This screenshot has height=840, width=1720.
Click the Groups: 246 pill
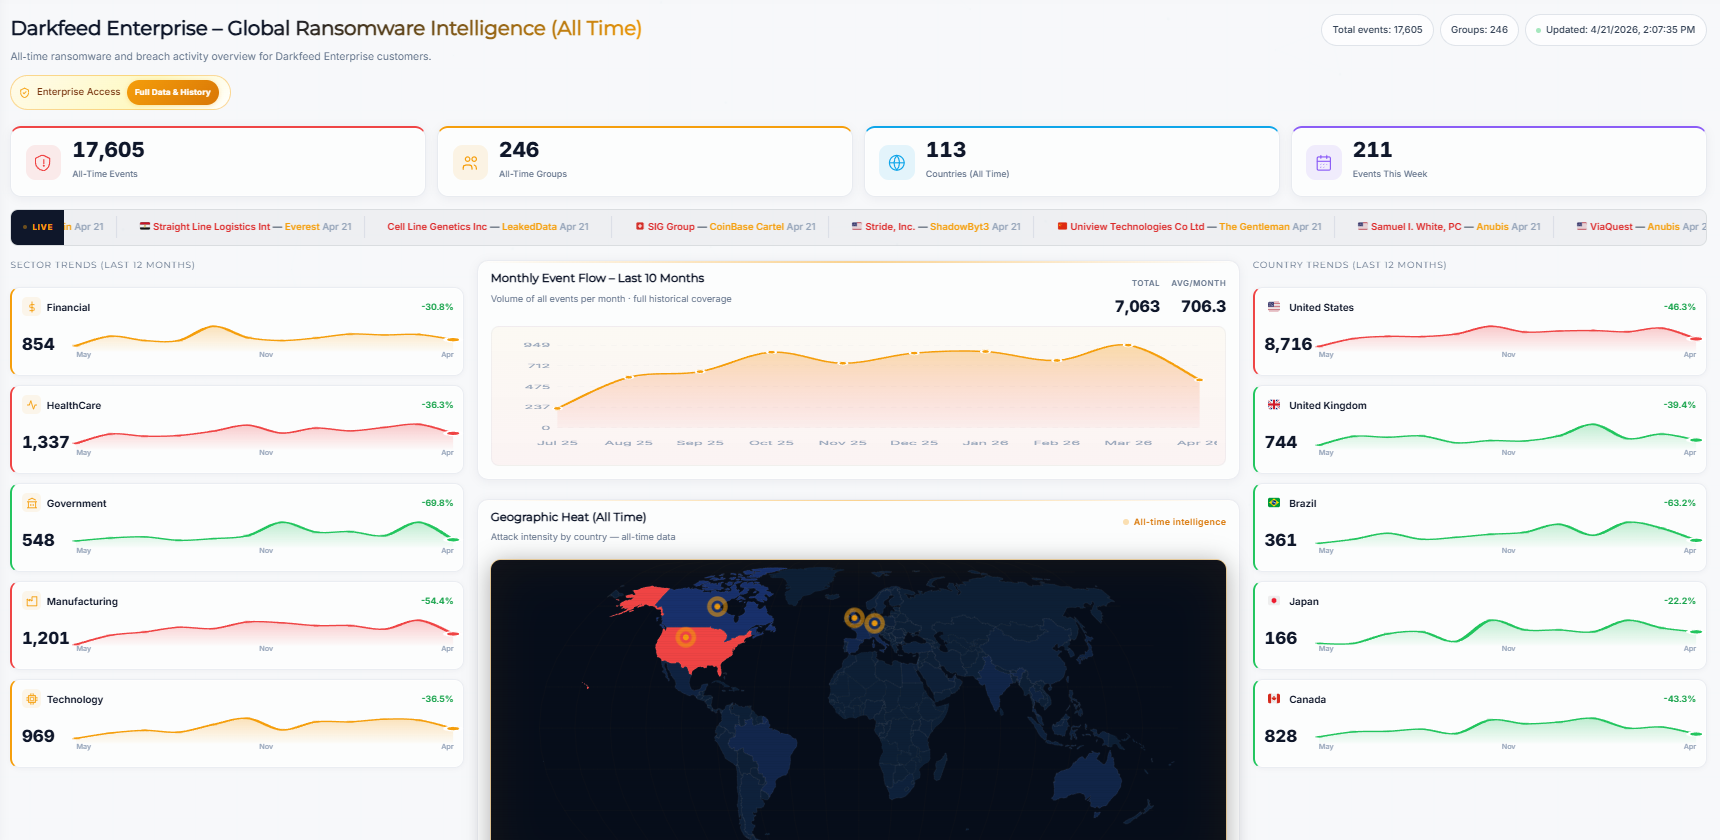tap(1479, 30)
